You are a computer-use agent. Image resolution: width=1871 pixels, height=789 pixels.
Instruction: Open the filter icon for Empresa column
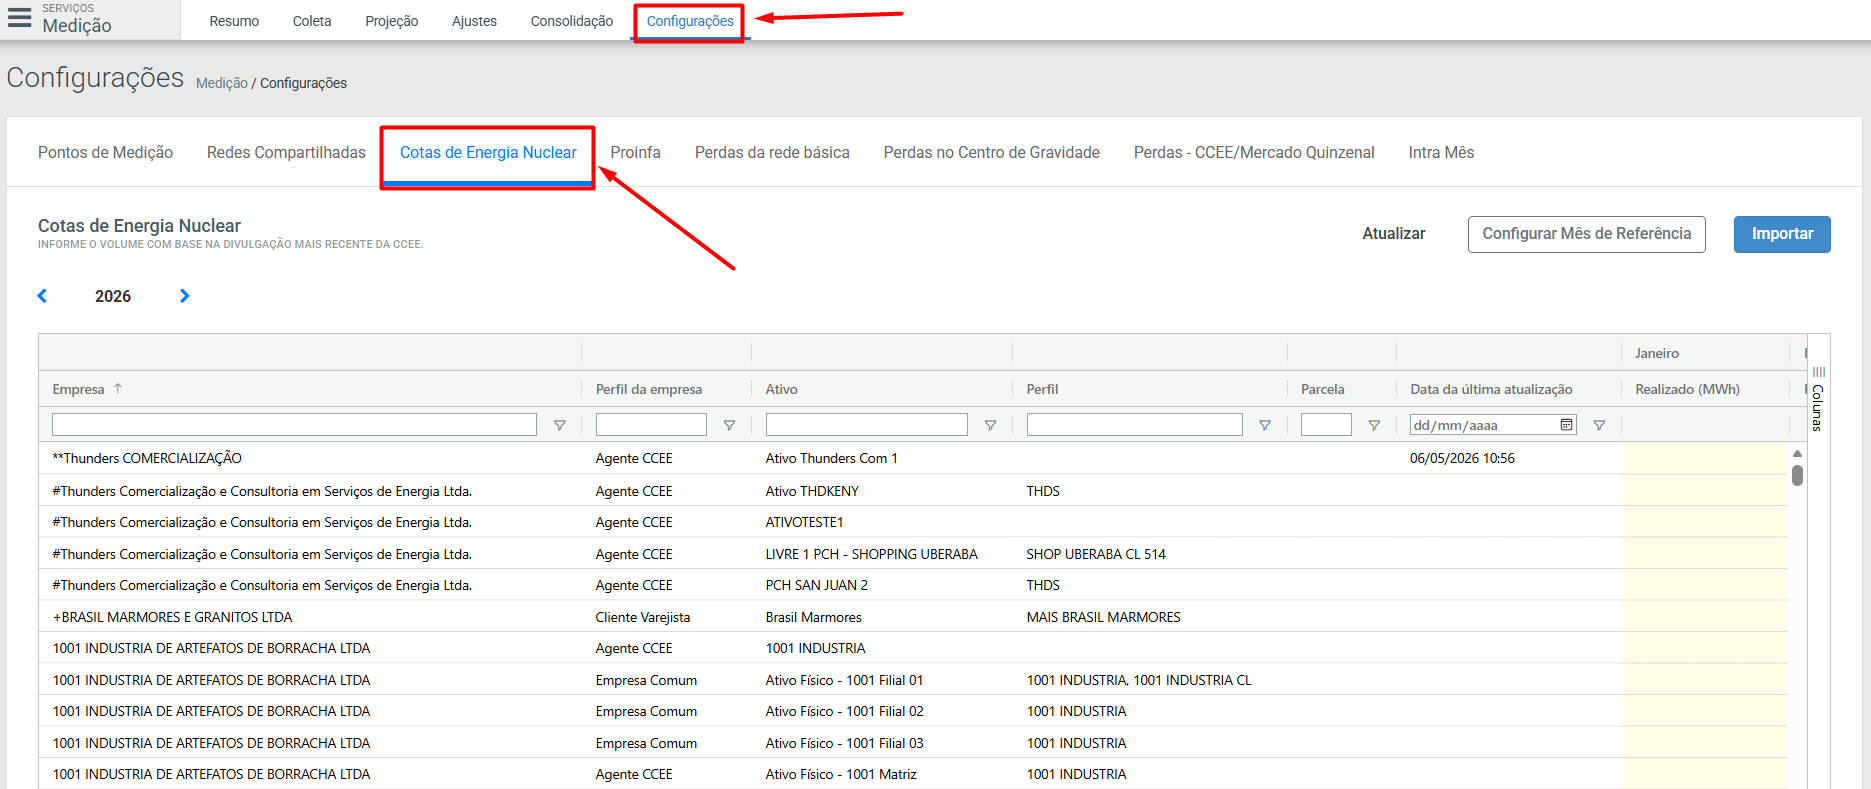[x=560, y=425]
